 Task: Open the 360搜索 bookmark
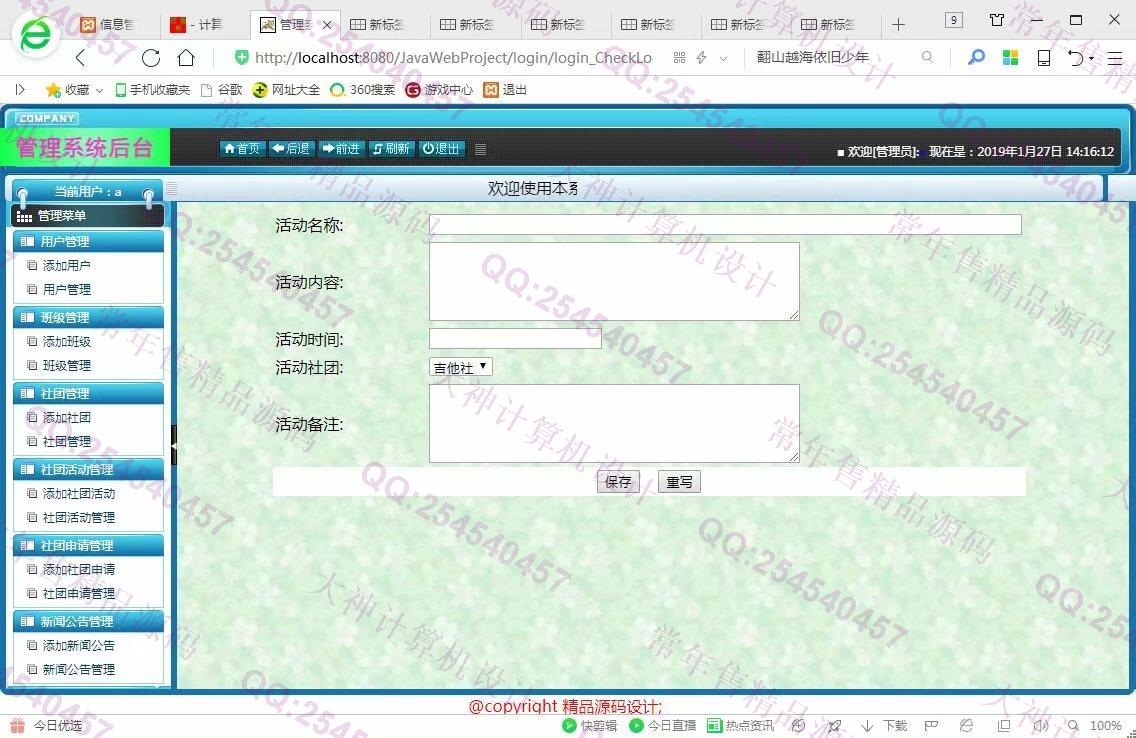pyautogui.click(x=362, y=90)
